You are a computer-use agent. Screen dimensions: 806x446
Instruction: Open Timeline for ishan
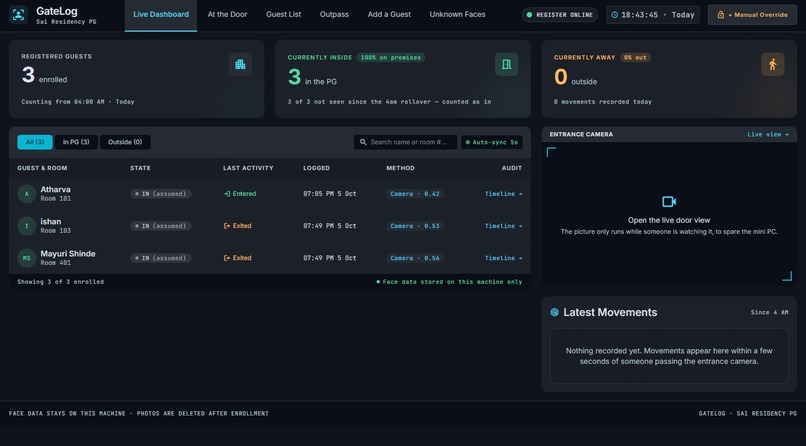[503, 226]
